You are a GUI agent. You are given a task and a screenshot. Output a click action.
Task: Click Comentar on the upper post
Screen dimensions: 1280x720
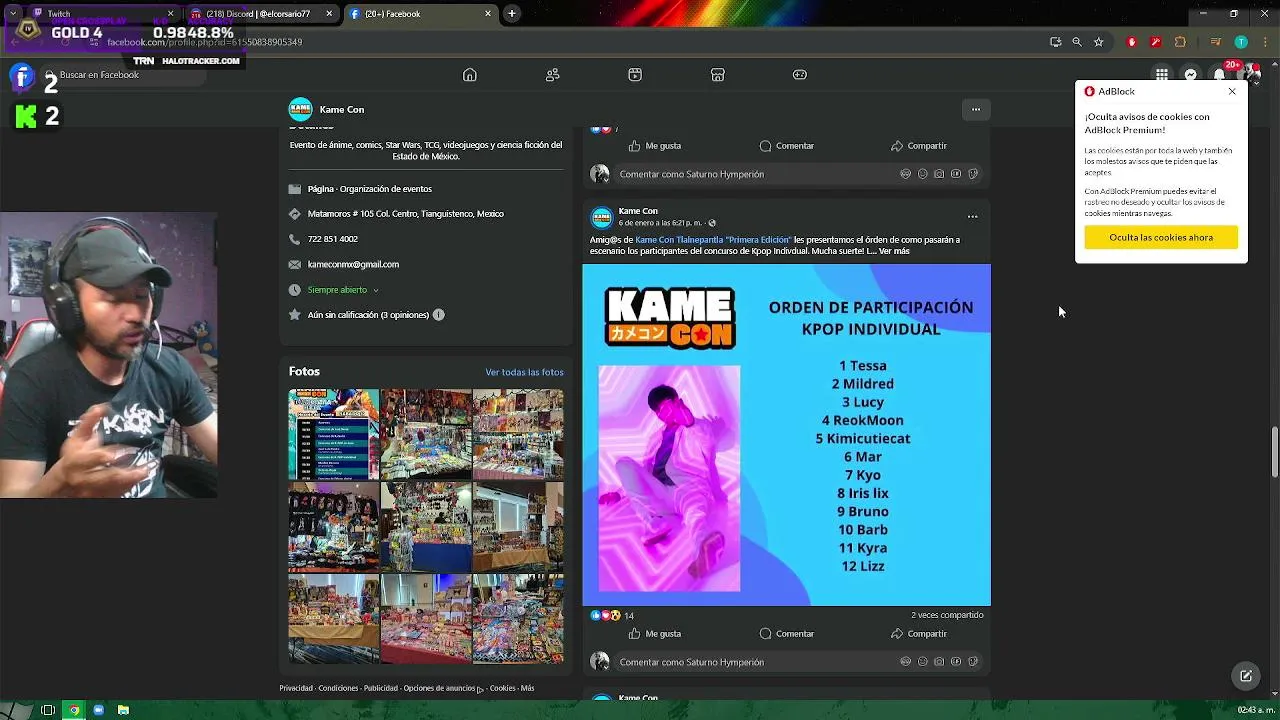coord(786,146)
